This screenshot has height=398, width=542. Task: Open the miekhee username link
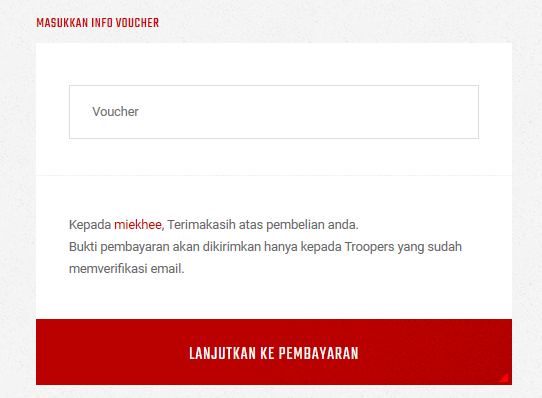(138, 225)
